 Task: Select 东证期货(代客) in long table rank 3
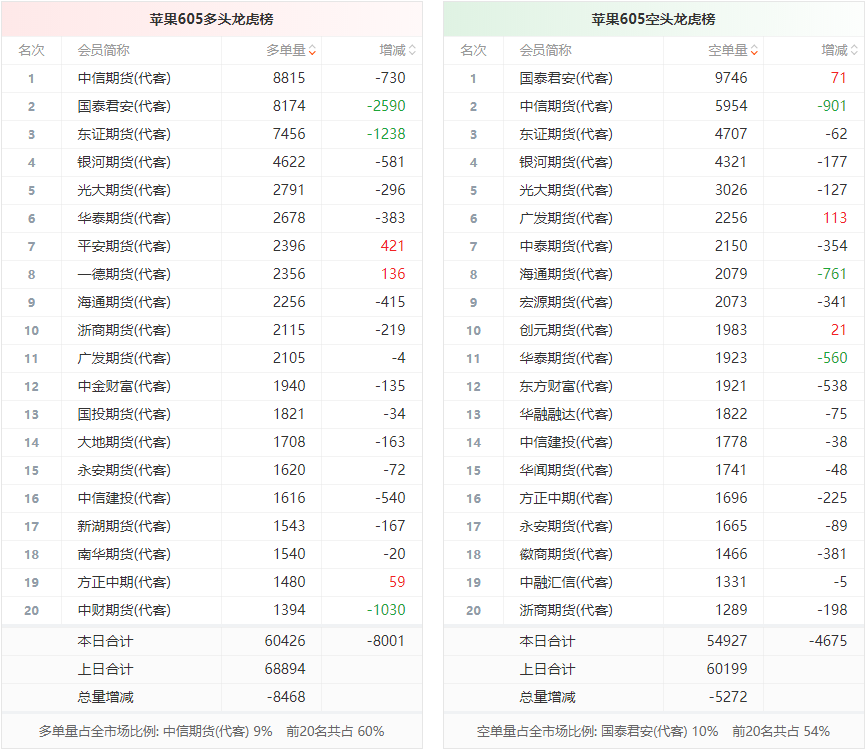coord(124,135)
